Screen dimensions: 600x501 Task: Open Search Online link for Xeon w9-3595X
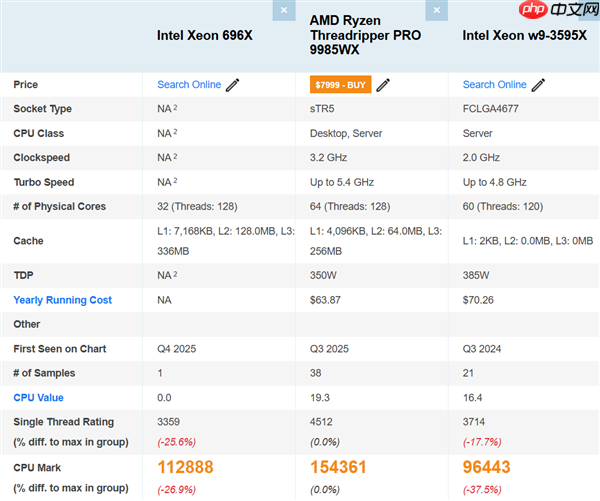495,85
